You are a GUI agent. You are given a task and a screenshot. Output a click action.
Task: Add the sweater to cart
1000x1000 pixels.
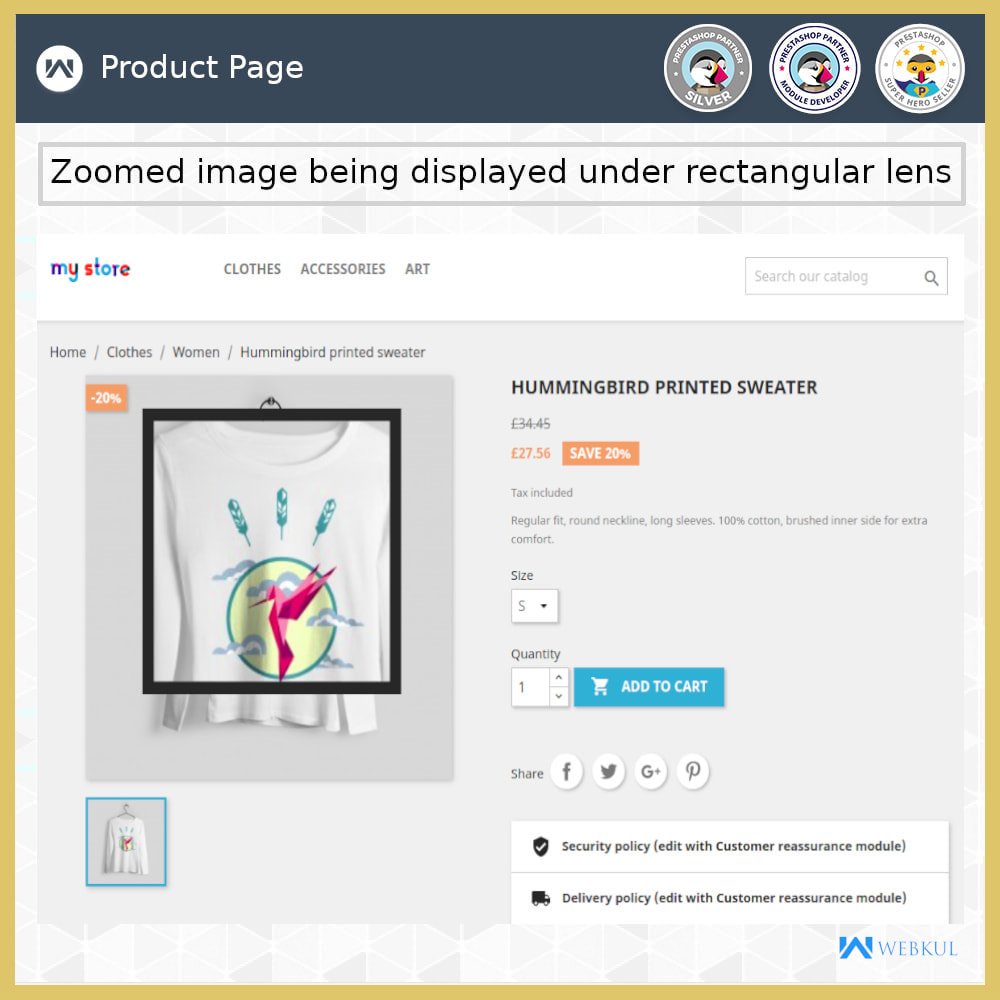click(x=649, y=687)
